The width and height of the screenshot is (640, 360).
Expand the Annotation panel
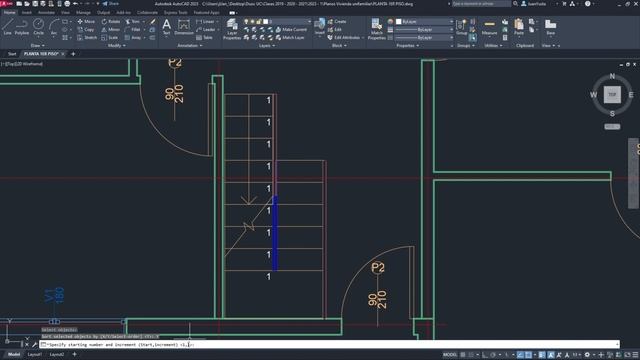pos(190,46)
